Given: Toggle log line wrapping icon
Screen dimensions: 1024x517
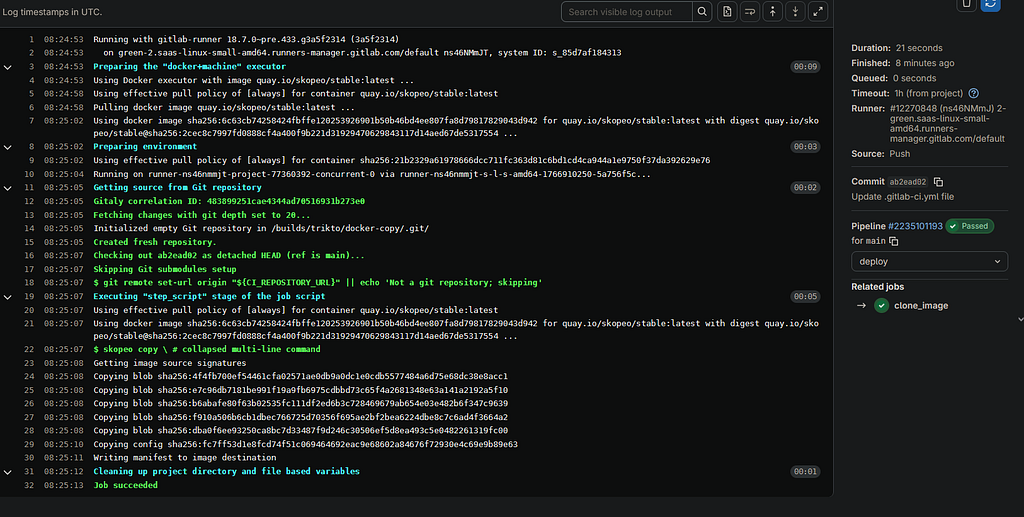Looking at the screenshot, I should 750,12.
